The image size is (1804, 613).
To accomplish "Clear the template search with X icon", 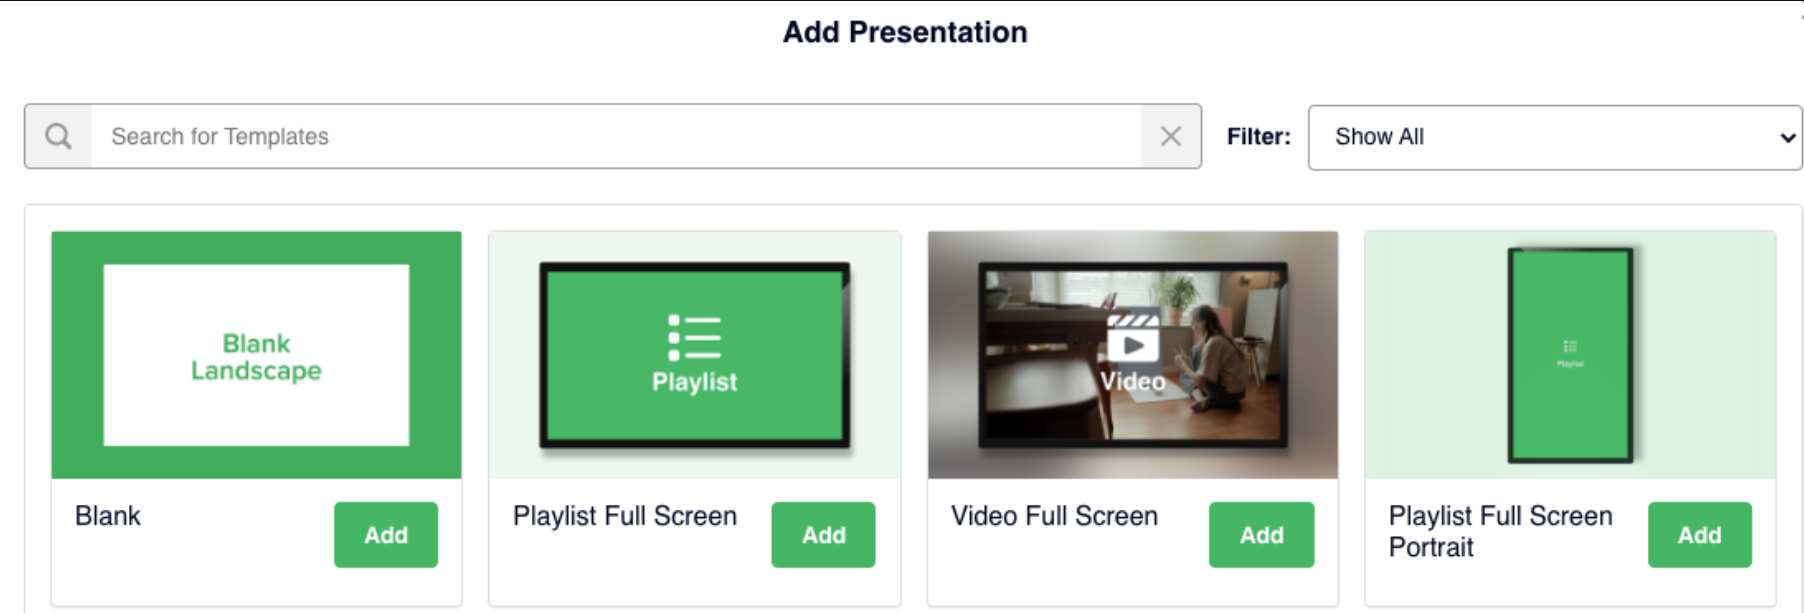I will pos(1170,136).
